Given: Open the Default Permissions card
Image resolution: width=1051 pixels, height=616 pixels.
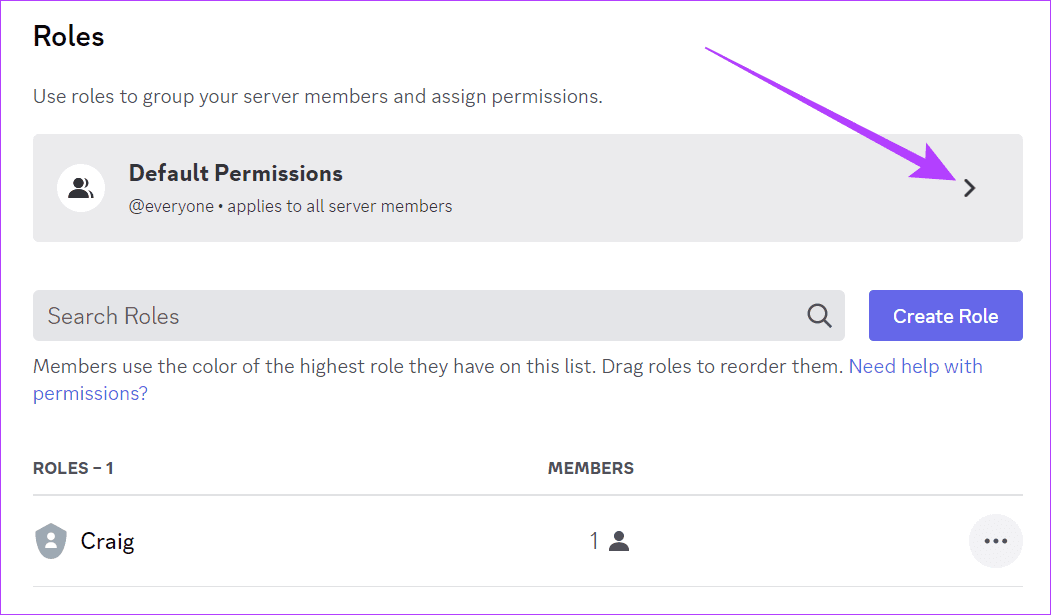Looking at the screenshot, I should [528, 188].
